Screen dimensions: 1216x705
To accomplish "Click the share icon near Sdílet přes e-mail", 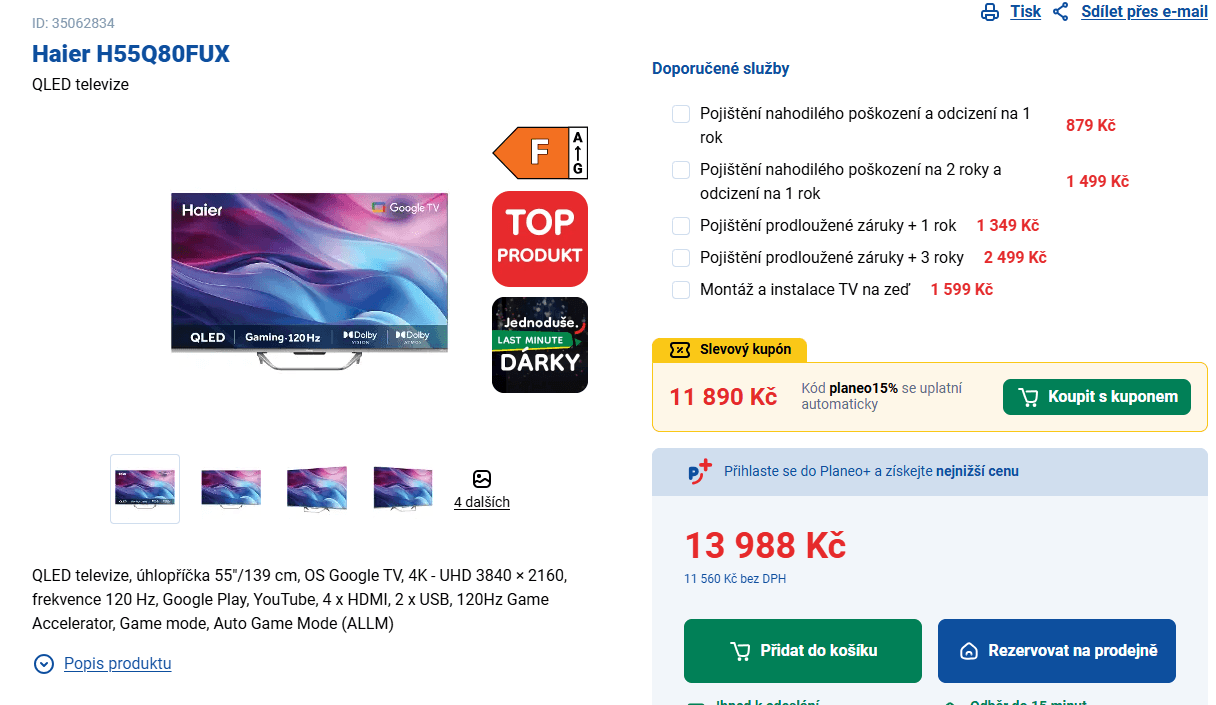I will click(x=1061, y=11).
